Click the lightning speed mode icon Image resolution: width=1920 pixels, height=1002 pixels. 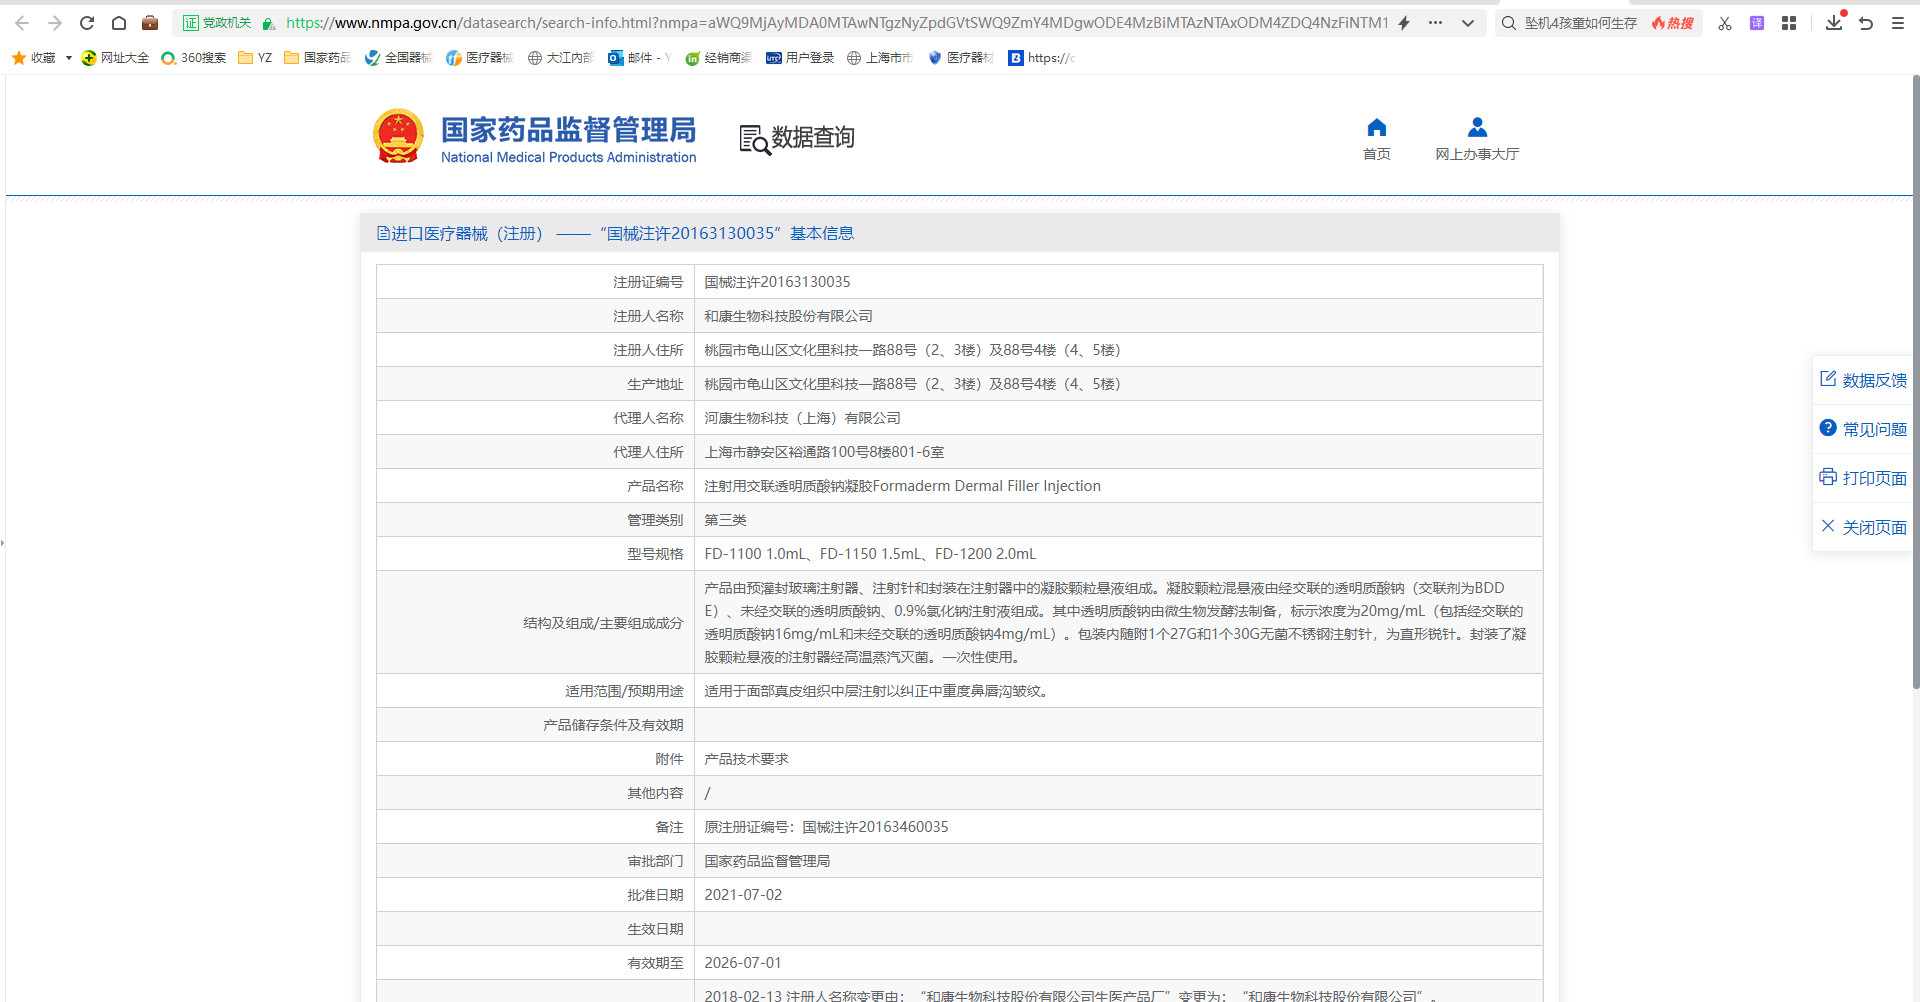[x=1404, y=23]
